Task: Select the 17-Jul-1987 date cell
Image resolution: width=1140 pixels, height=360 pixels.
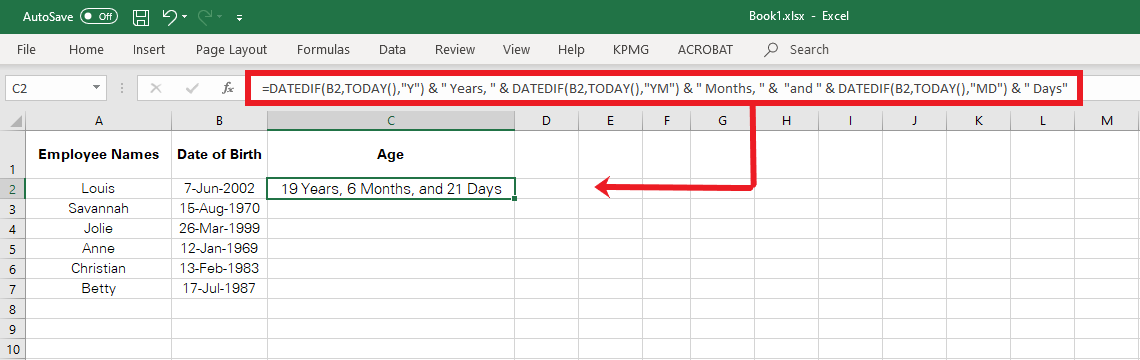Action: pyautogui.click(x=220, y=288)
